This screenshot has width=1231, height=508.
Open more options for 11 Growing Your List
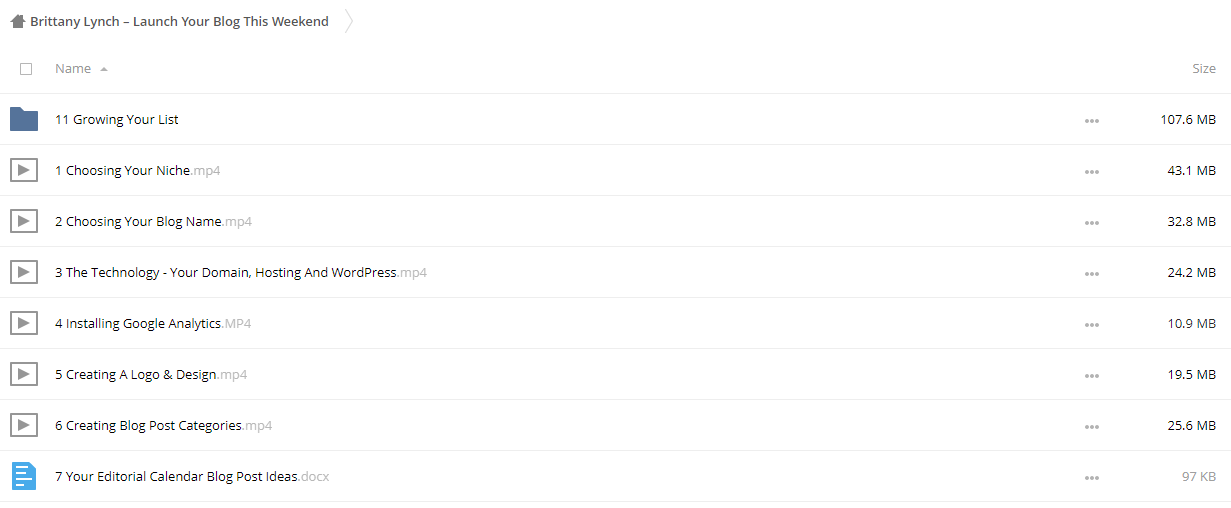1091,120
